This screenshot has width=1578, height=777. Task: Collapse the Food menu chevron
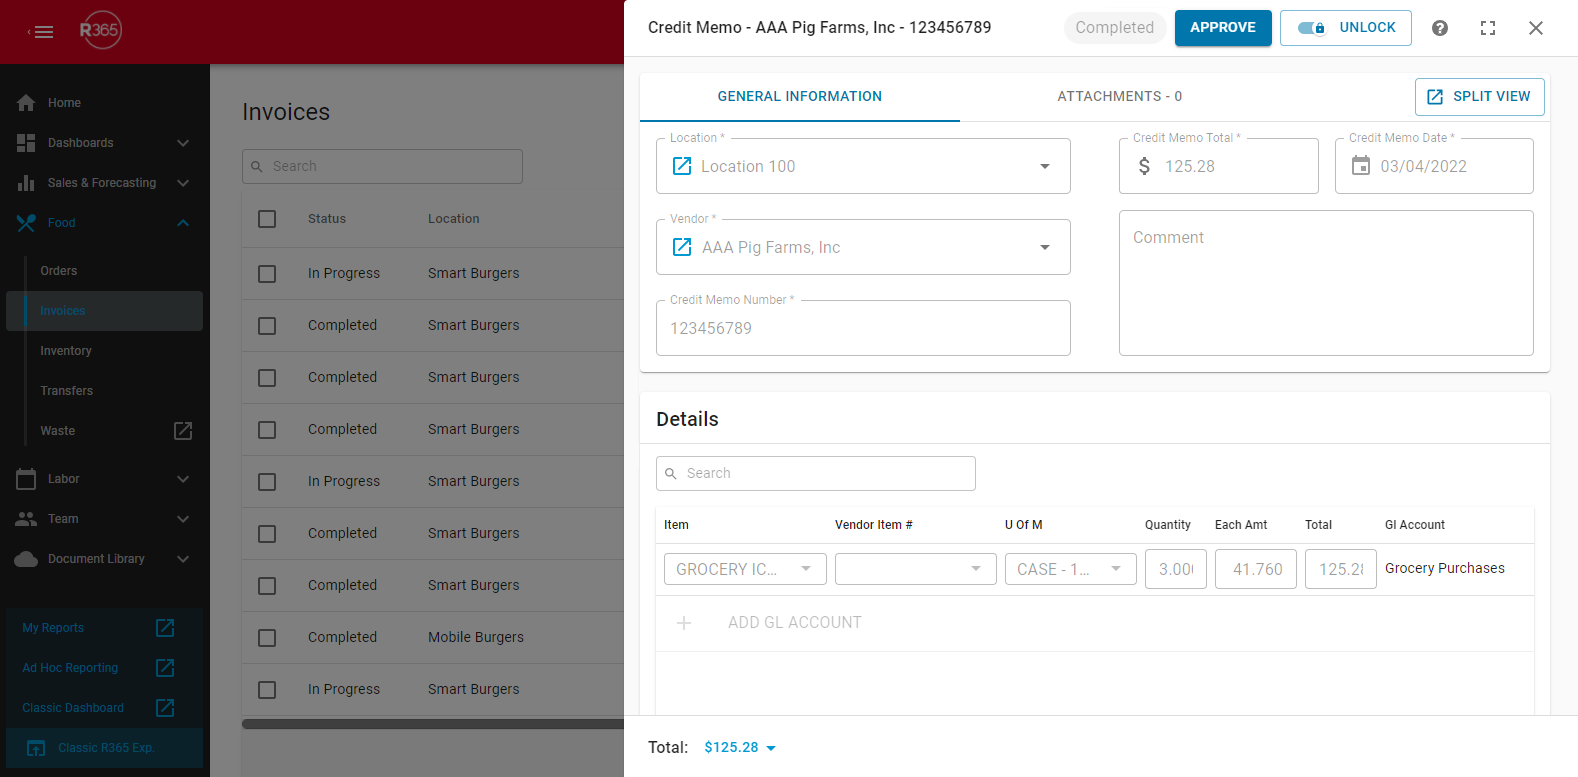coord(183,223)
